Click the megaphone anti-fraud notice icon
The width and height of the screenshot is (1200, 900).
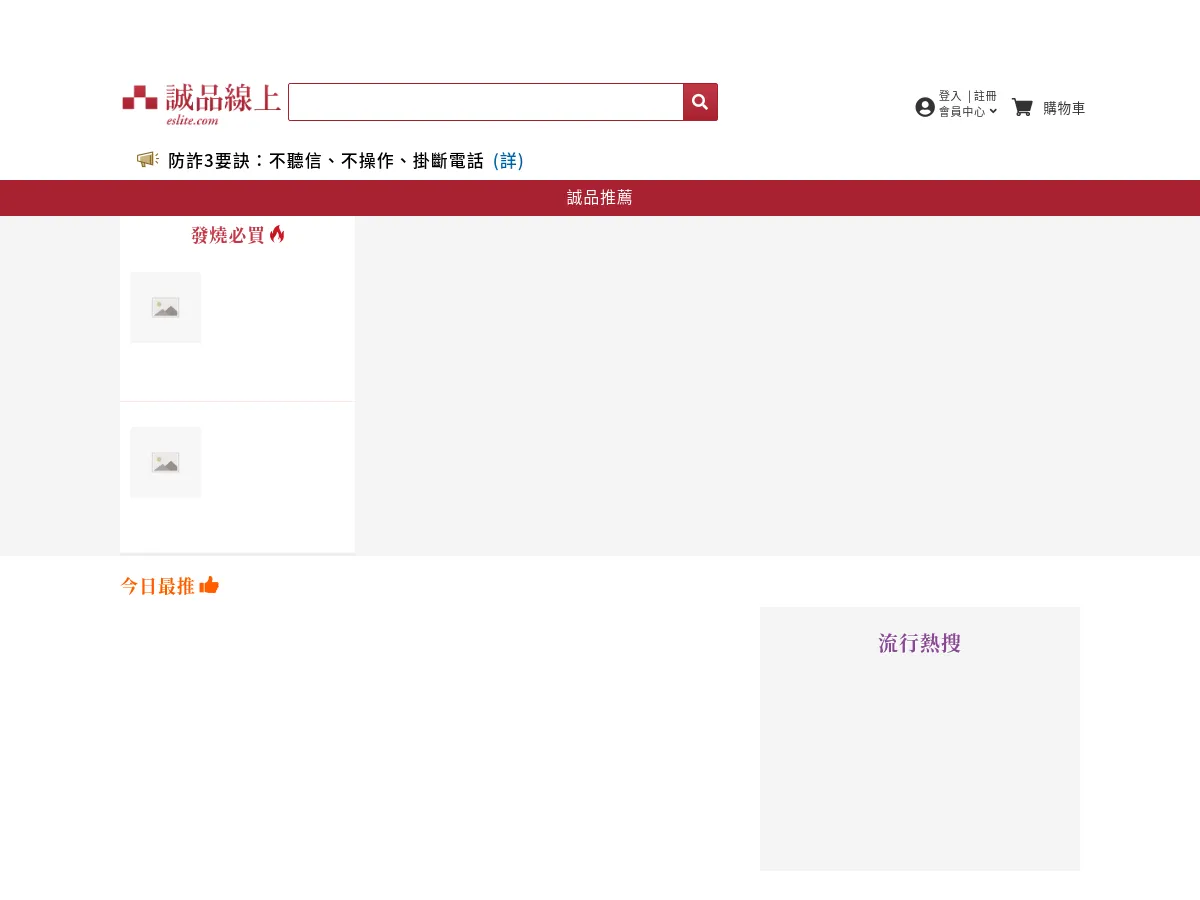[147, 159]
